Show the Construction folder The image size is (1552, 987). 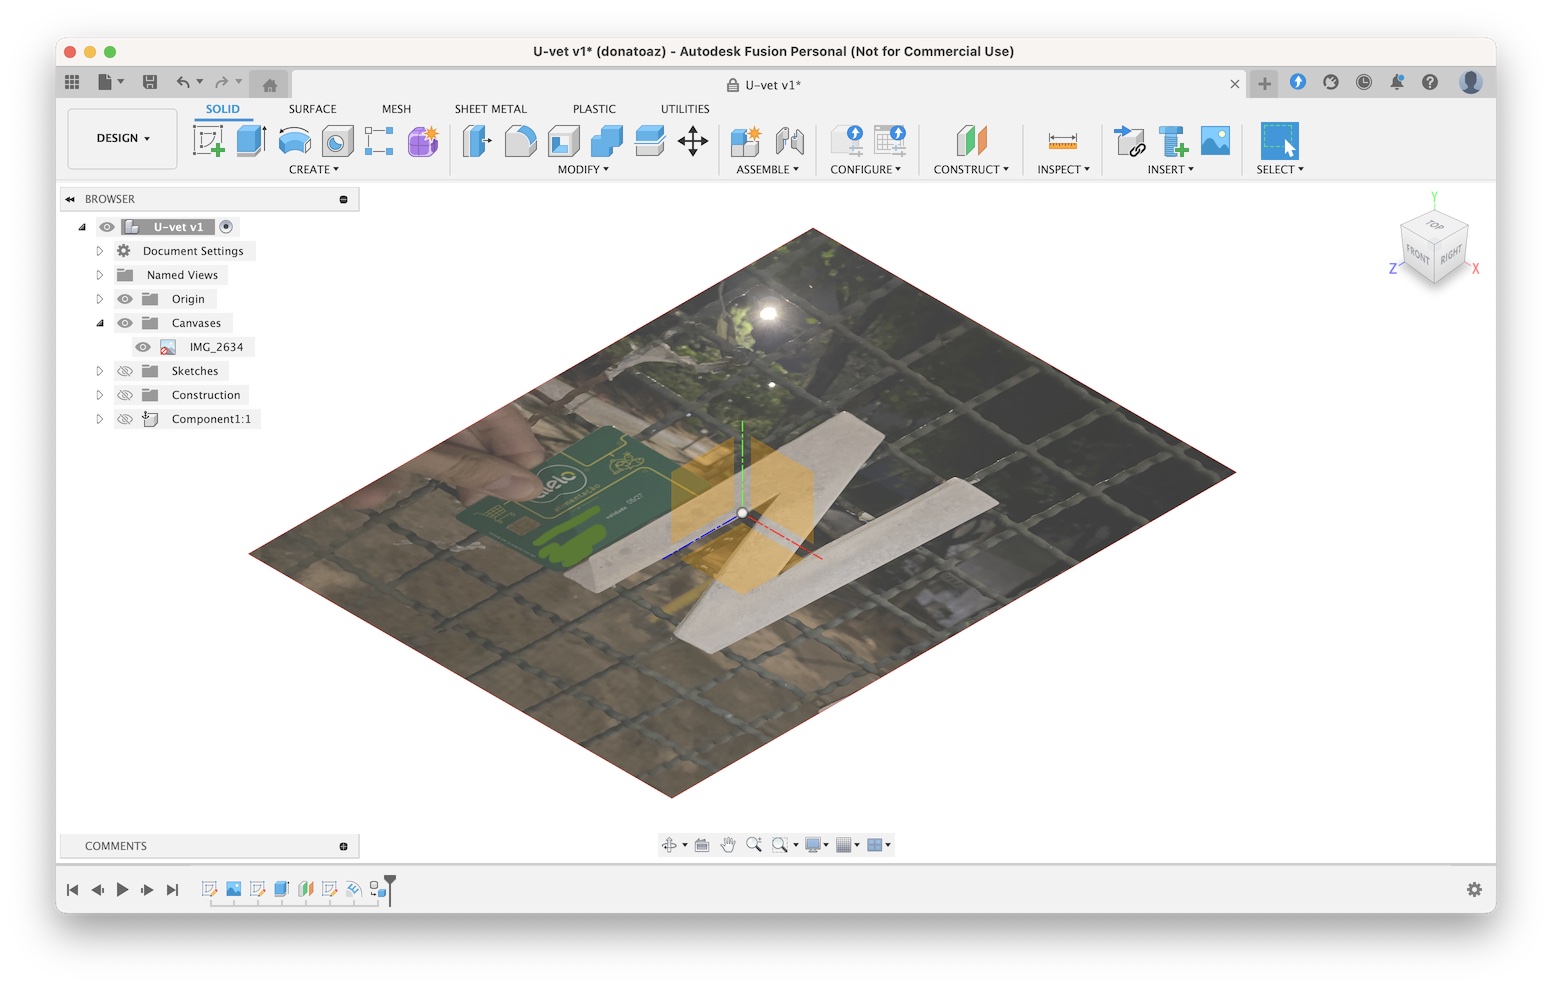[x=125, y=395]
